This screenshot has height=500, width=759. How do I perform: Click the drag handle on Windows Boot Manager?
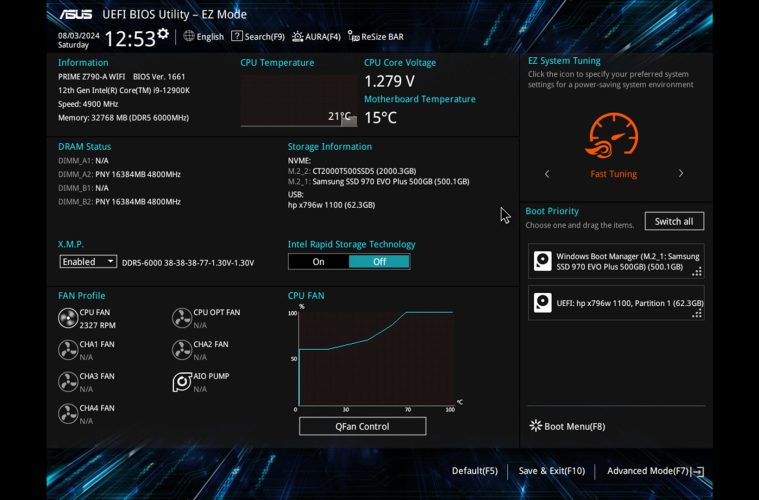point(697,272)
